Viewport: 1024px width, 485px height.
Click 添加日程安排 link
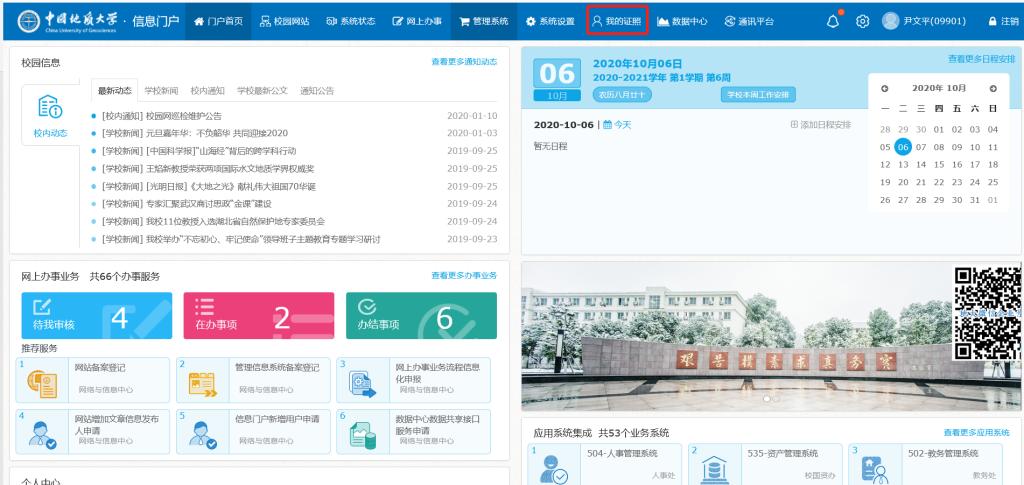820,125
